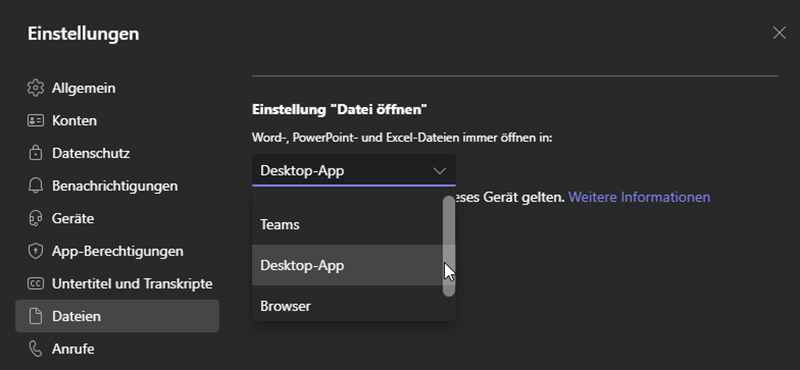The image size is (800, 370).
Task: Click the Anrufe phone icon
Action: (x=35, y=349)
